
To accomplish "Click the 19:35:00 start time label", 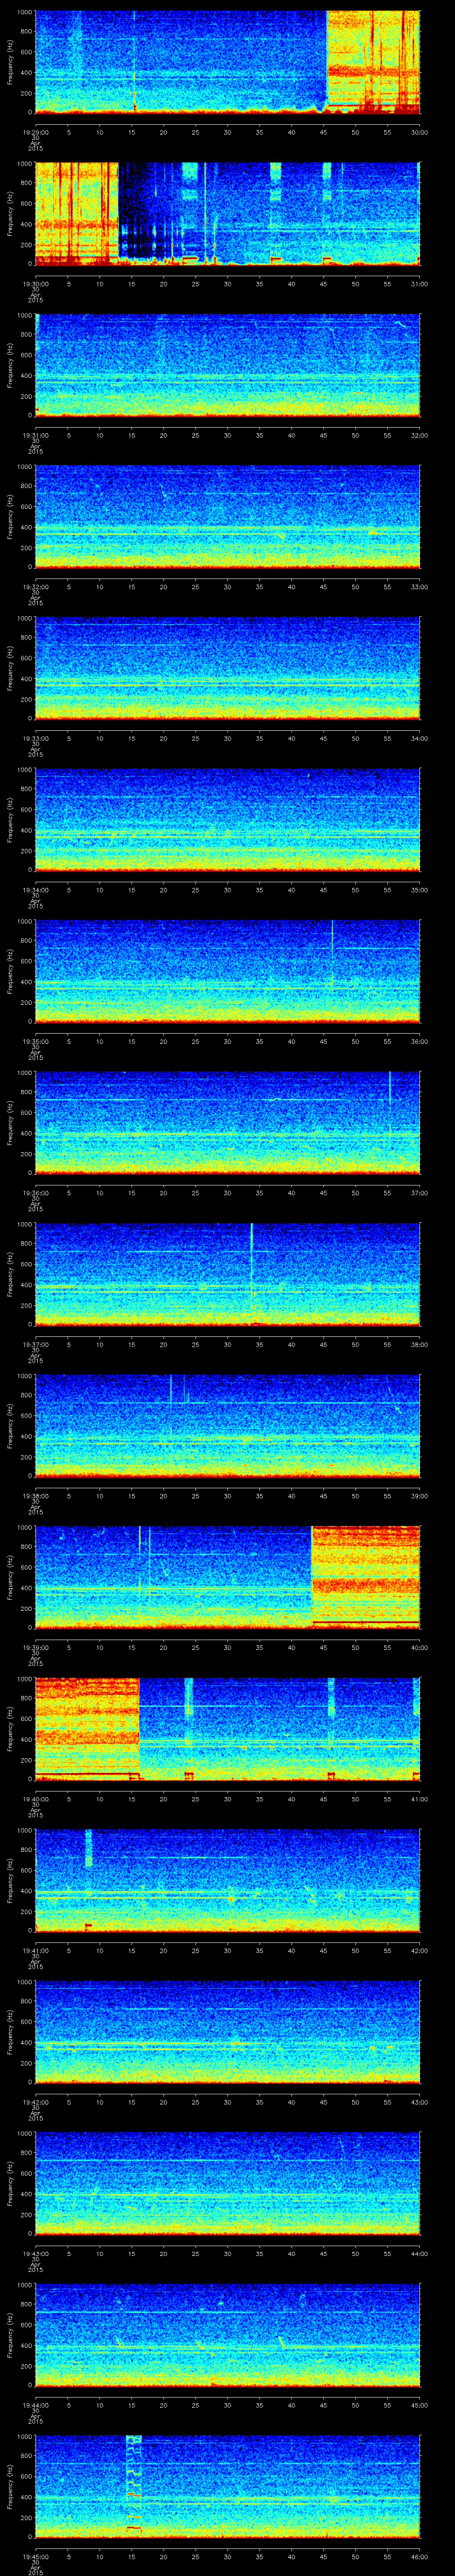I will (35, 1041).
